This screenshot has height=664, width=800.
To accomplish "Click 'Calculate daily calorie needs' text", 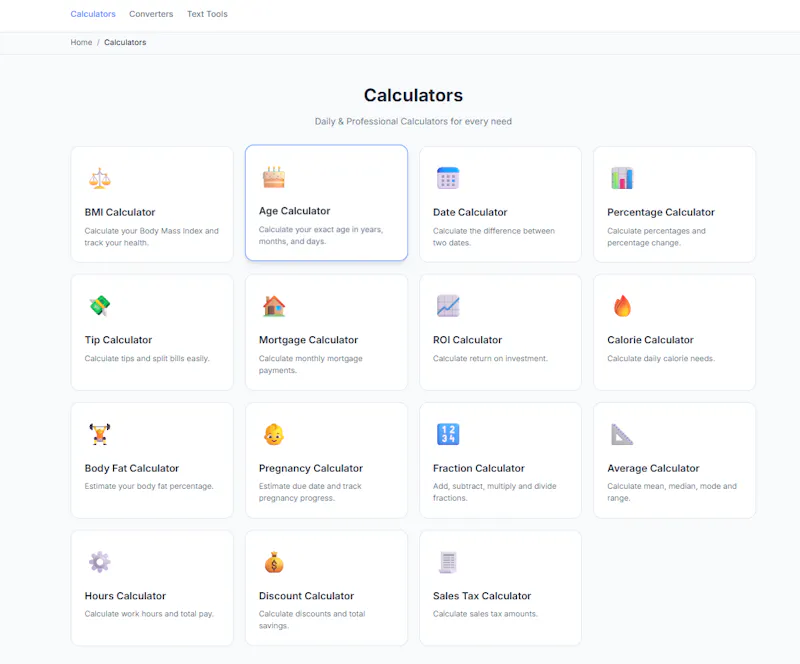I will click(x=661, y=358).
